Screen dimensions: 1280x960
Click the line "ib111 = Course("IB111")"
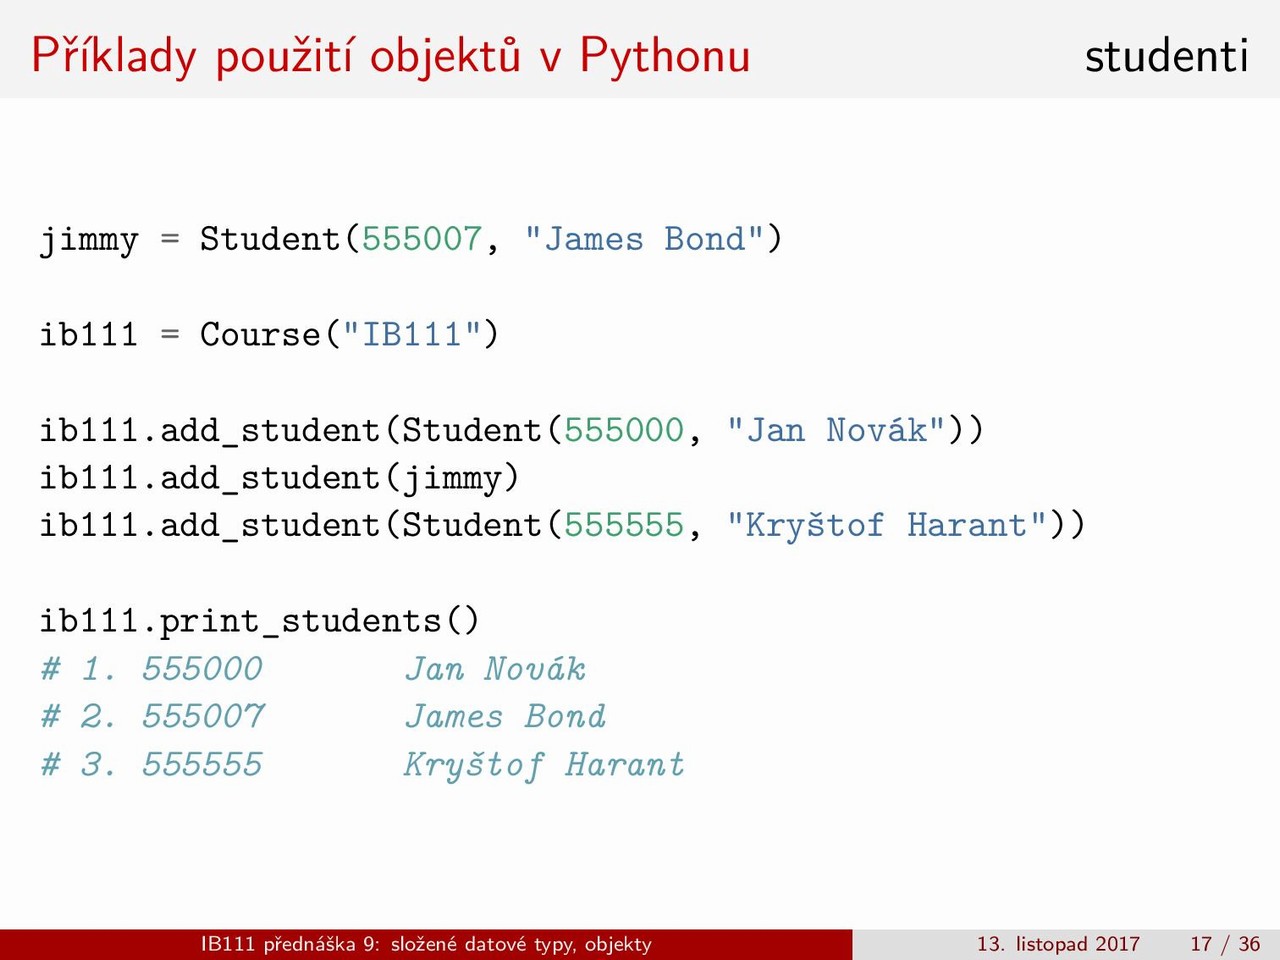click(269, 334)
